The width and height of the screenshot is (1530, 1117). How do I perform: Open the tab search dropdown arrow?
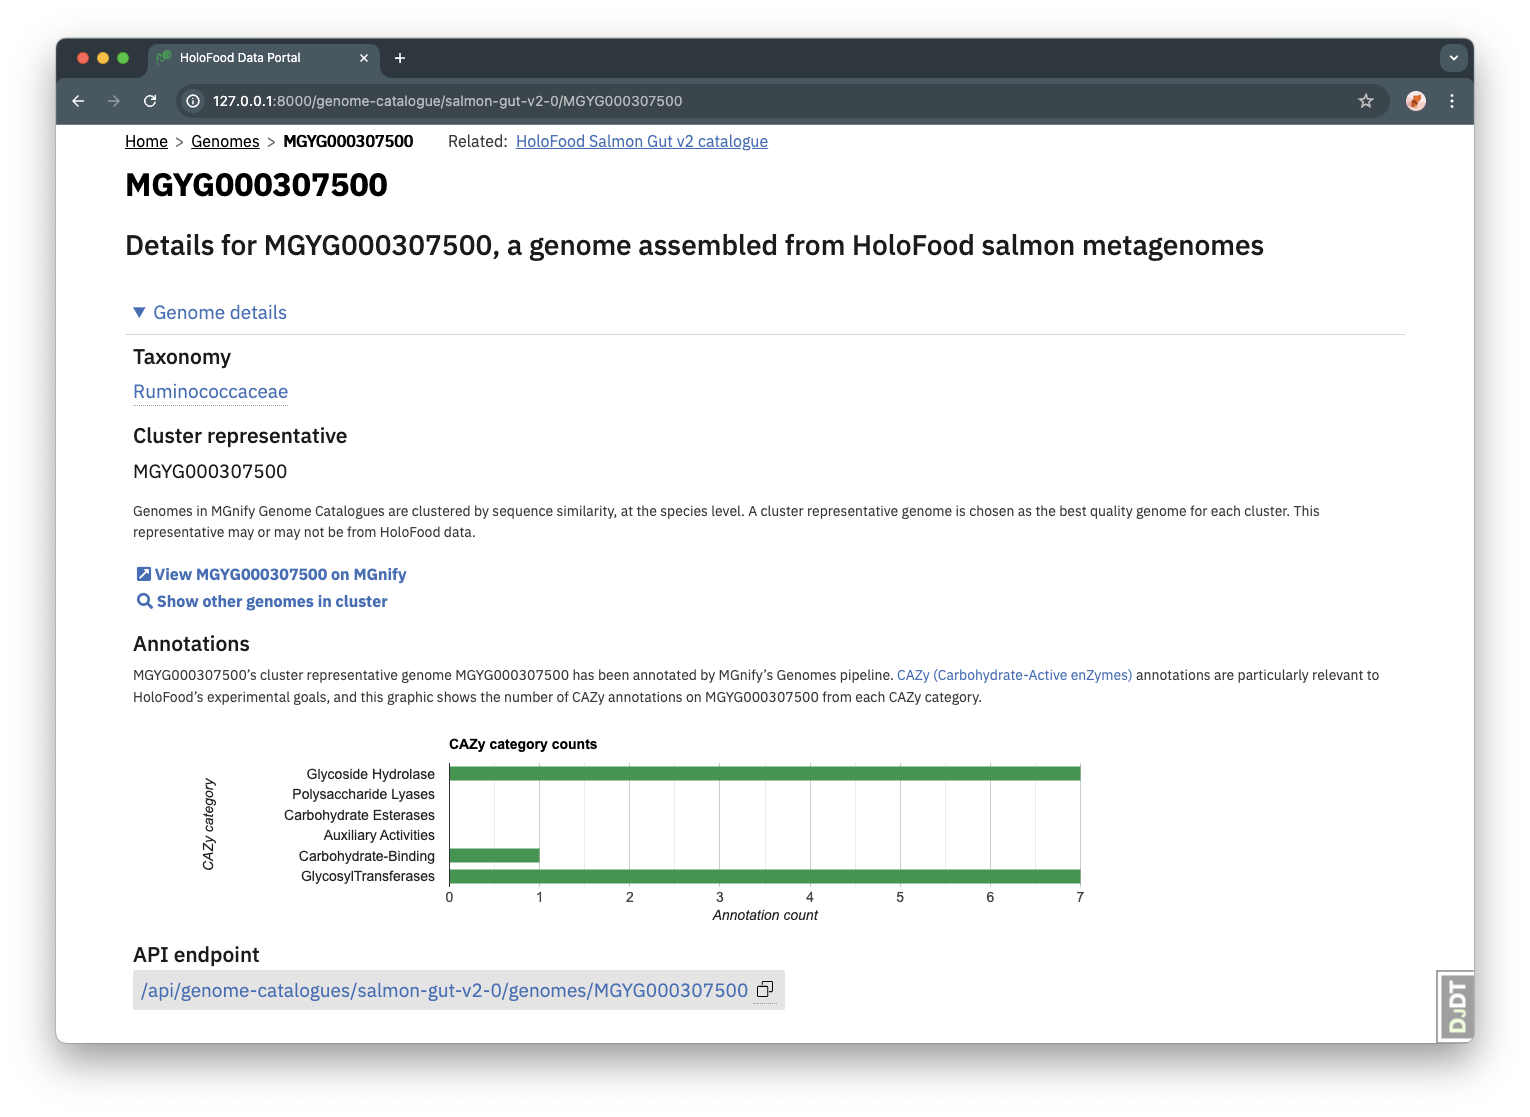coord(1453,58)
